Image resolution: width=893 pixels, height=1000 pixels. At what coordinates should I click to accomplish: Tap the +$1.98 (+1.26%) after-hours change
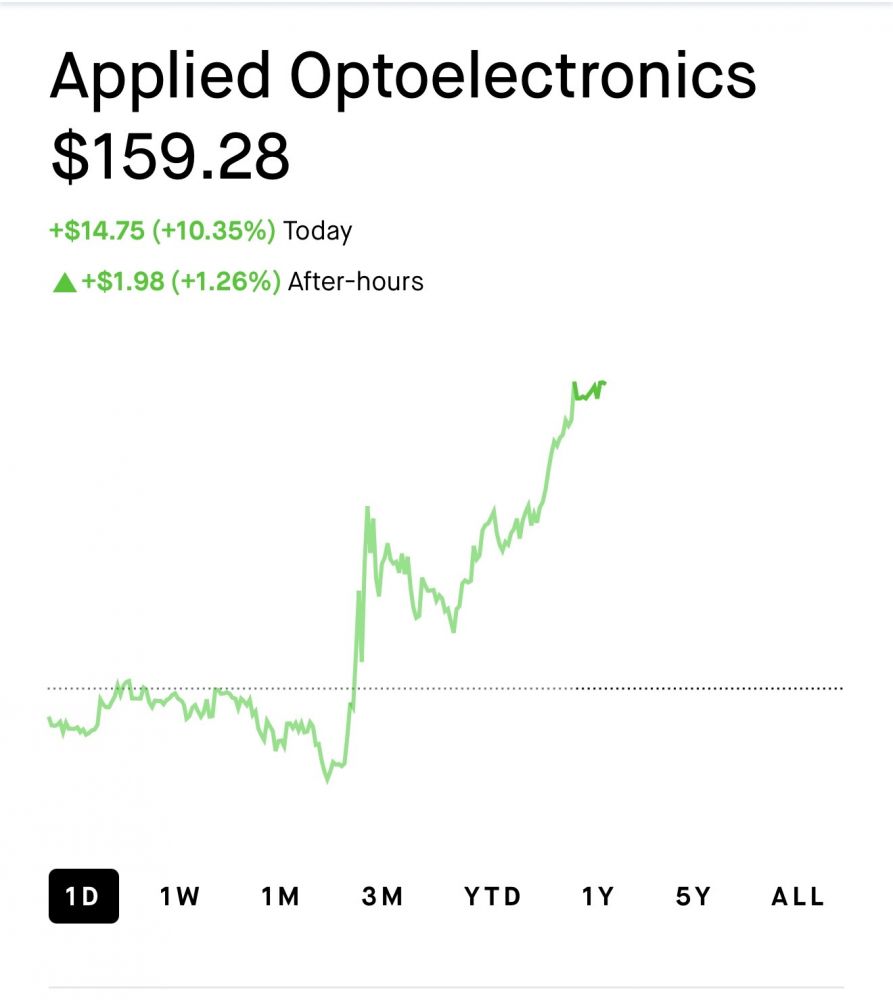pyautogui.click(x=181, y=282)
